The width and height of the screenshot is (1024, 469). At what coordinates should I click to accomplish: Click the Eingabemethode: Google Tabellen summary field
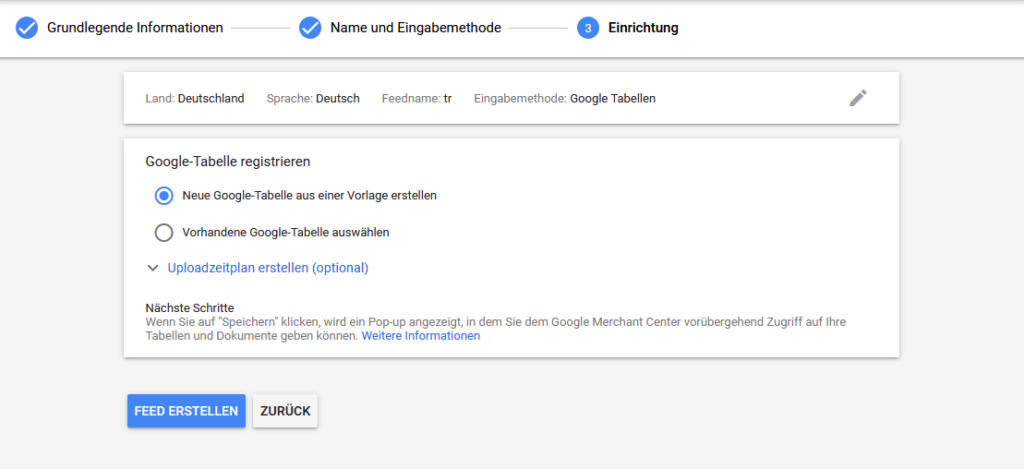click(565, 98)
